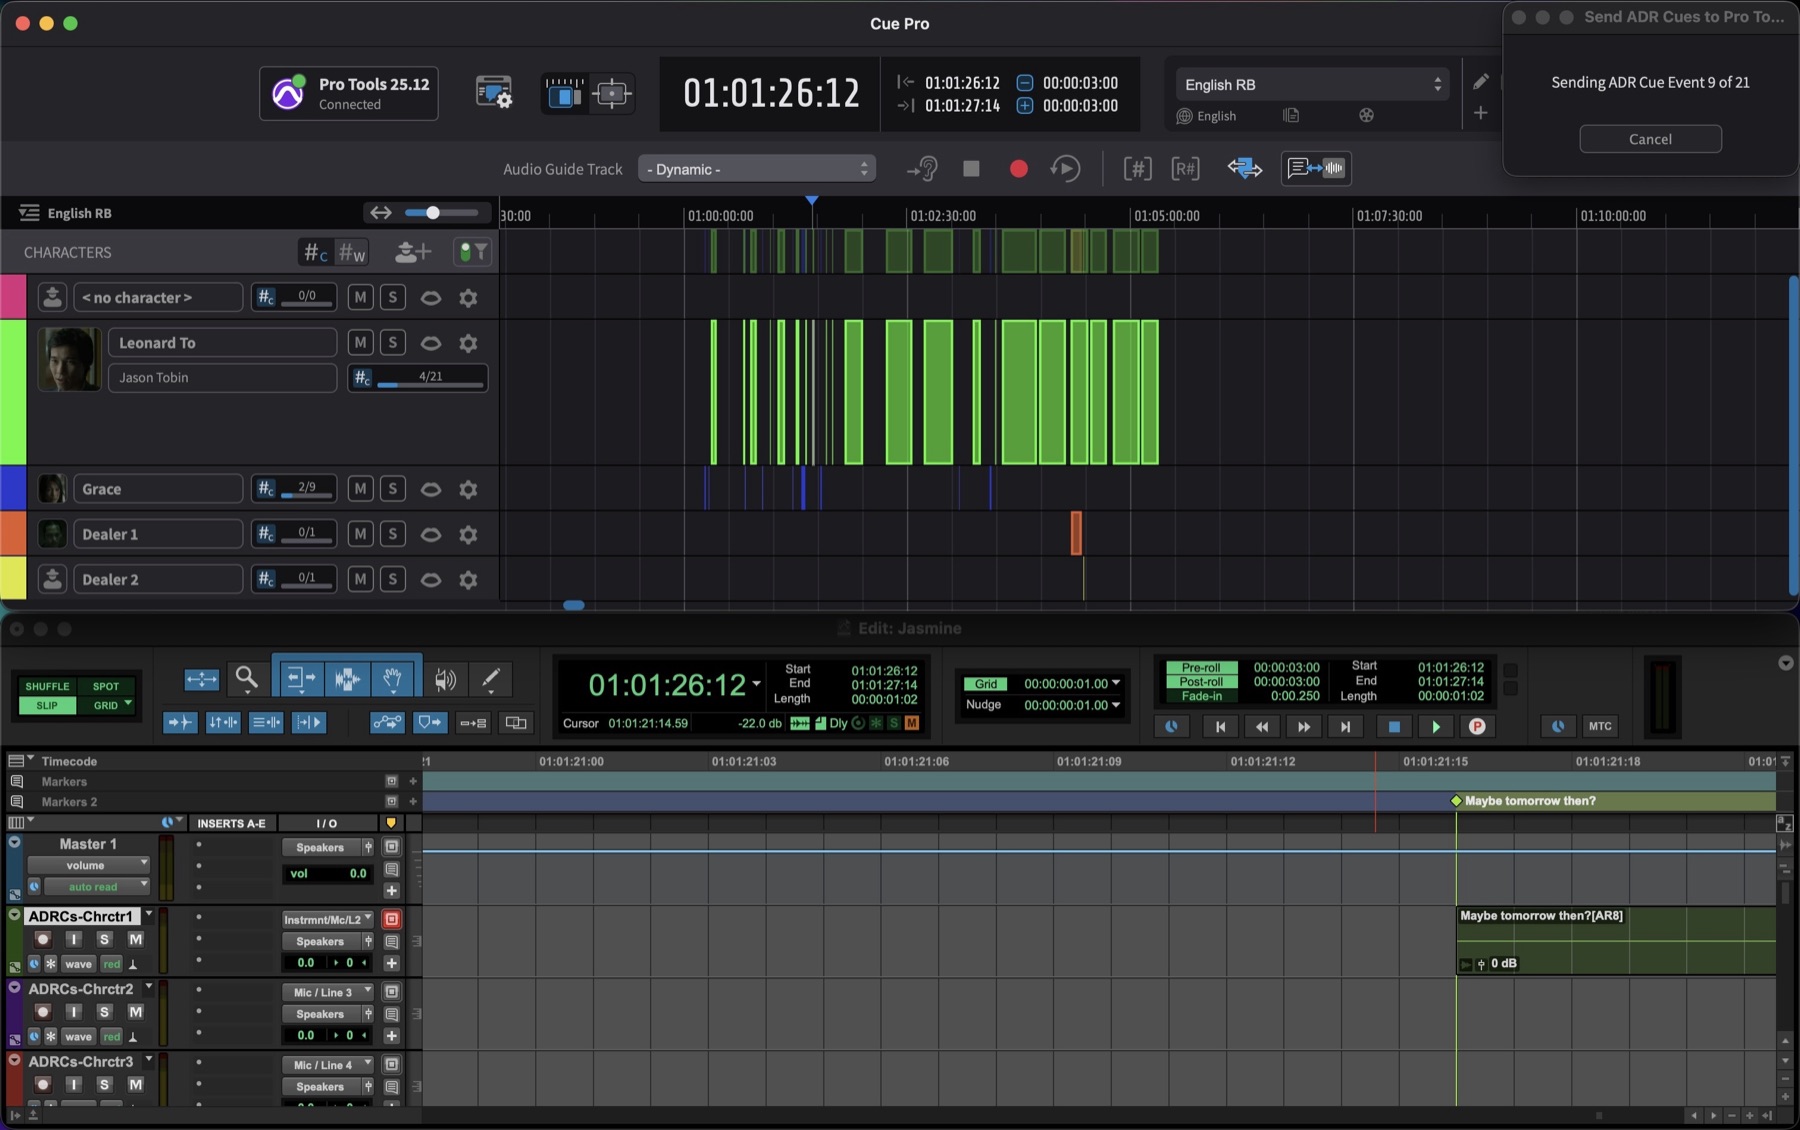Screen dimensions: 1800x1130
Task: Click the INSERTS A-E column header
Action: [x=231, y=823]
